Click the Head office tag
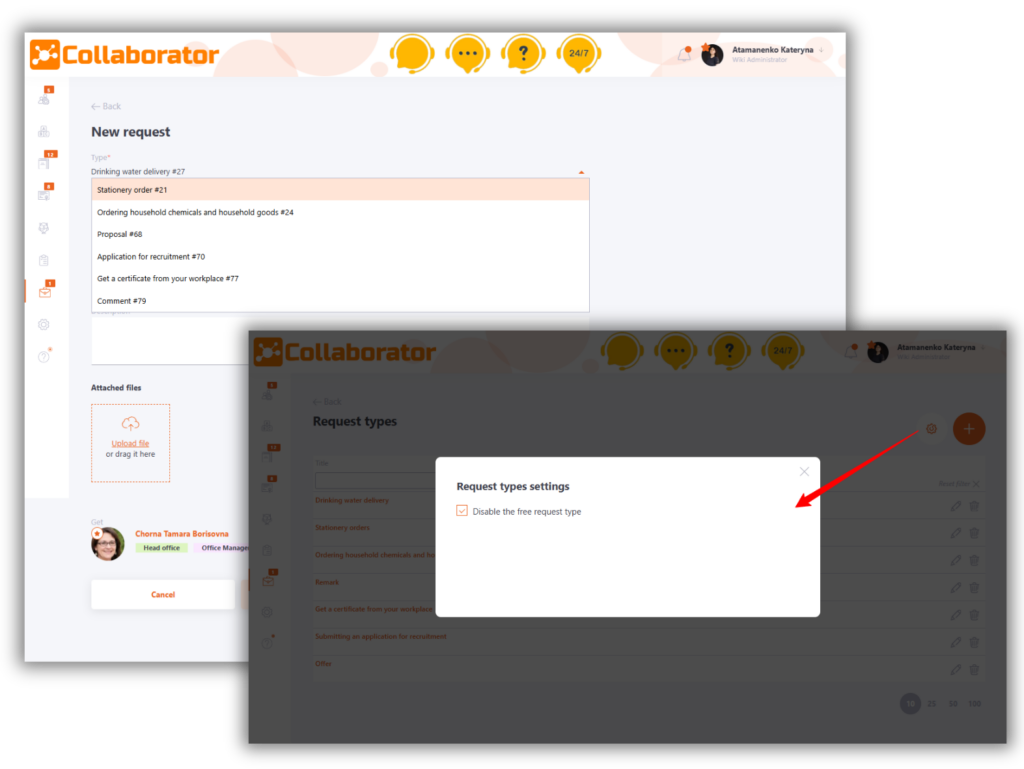The height and width of the screenshot is (769, 1024). 161,548
